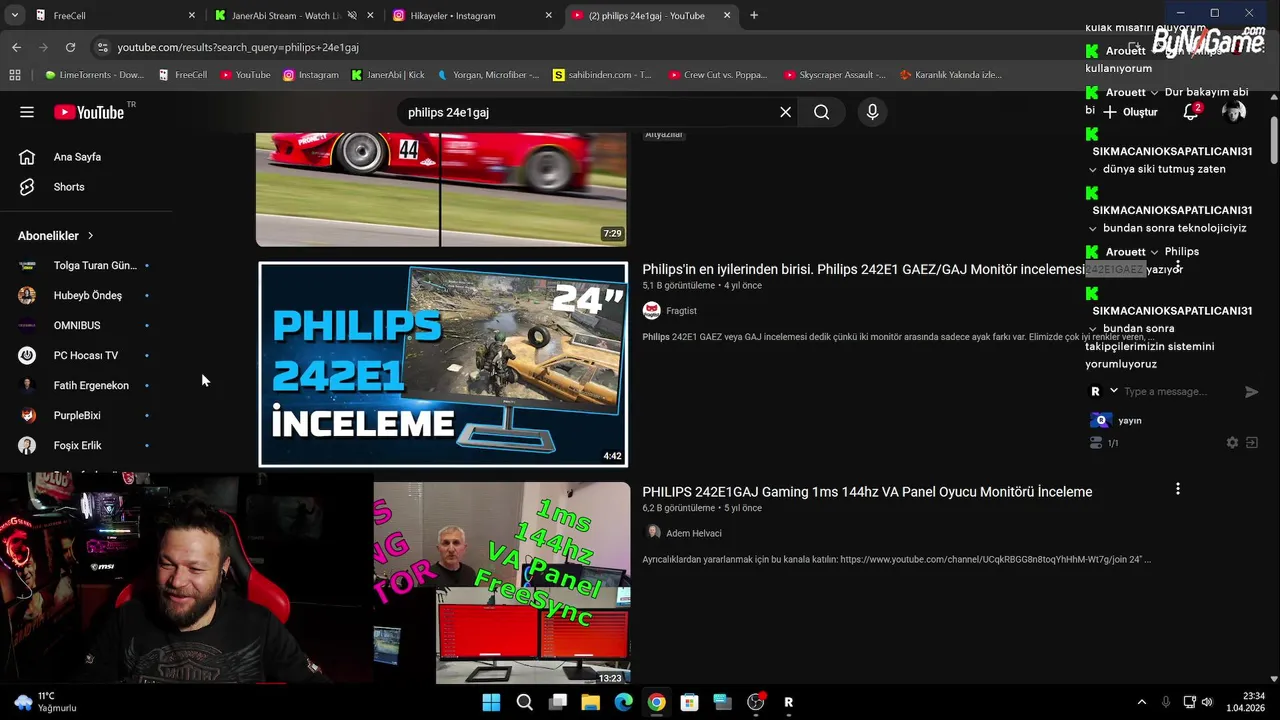The width and height of the screenshot is (1280, 720).
Task: Click the Adem Helvaci channel avatar
Action: (x=653, y=533)
